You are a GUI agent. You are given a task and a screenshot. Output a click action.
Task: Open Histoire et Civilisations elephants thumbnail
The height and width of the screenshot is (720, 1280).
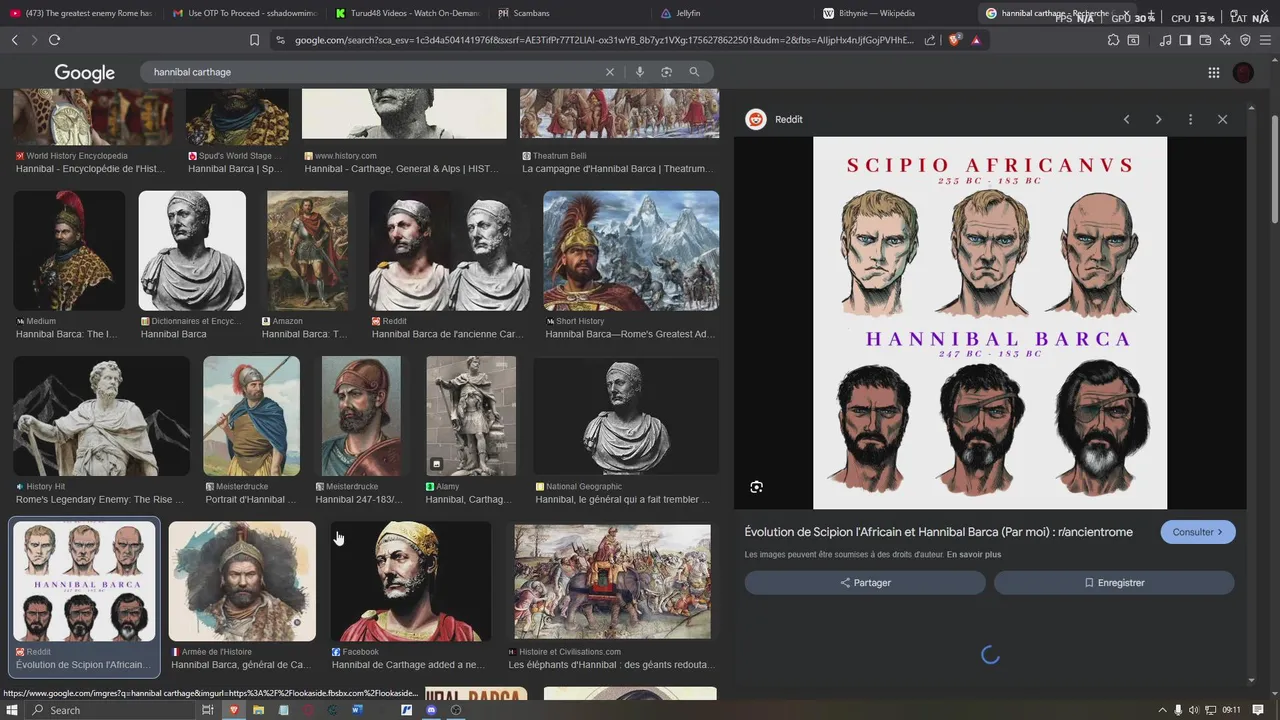click(612, 581)
